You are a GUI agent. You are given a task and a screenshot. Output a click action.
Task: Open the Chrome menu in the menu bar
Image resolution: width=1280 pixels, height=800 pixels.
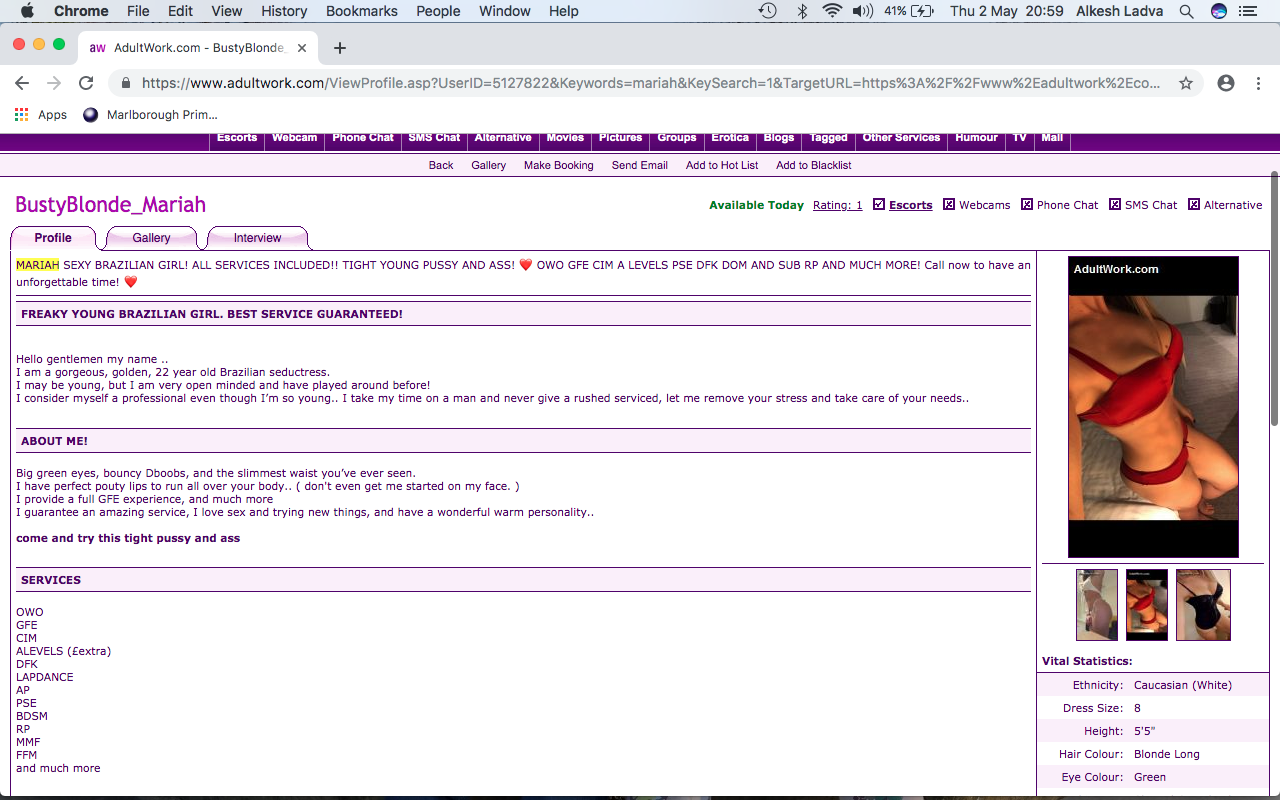pos(81,11)
